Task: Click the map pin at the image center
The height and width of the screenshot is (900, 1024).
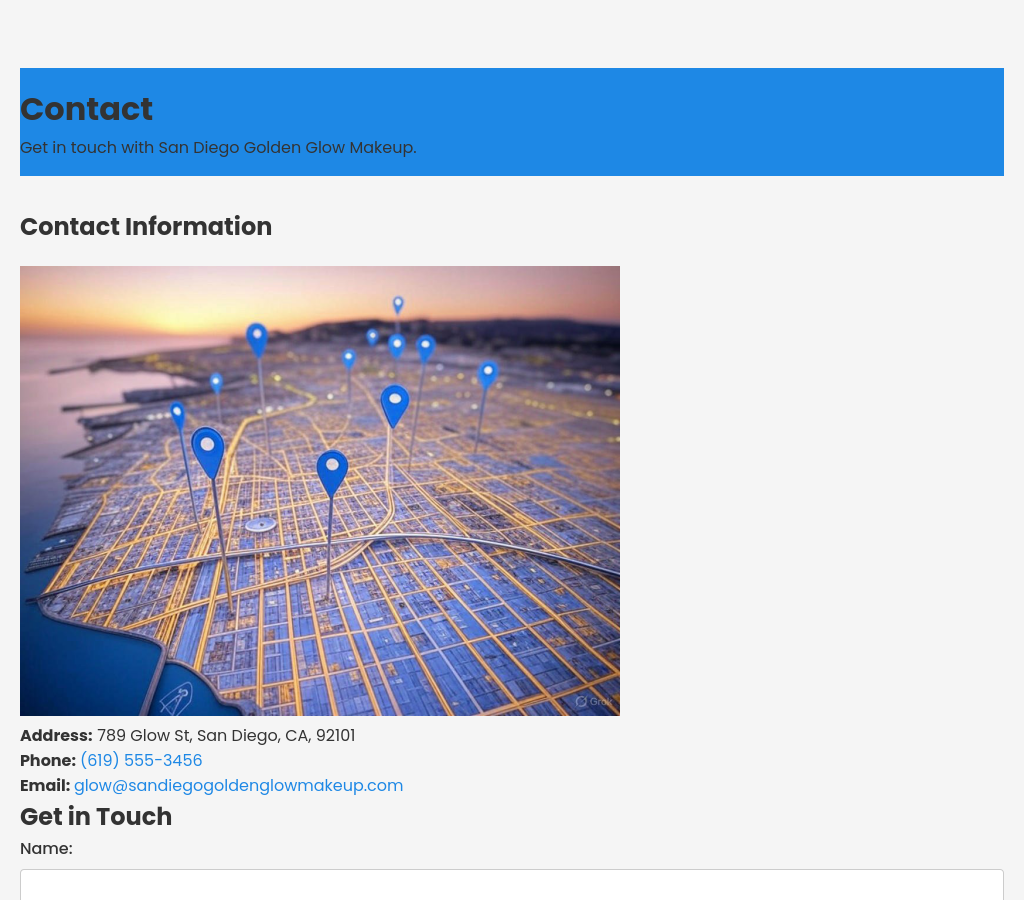Action: point(332,470)
